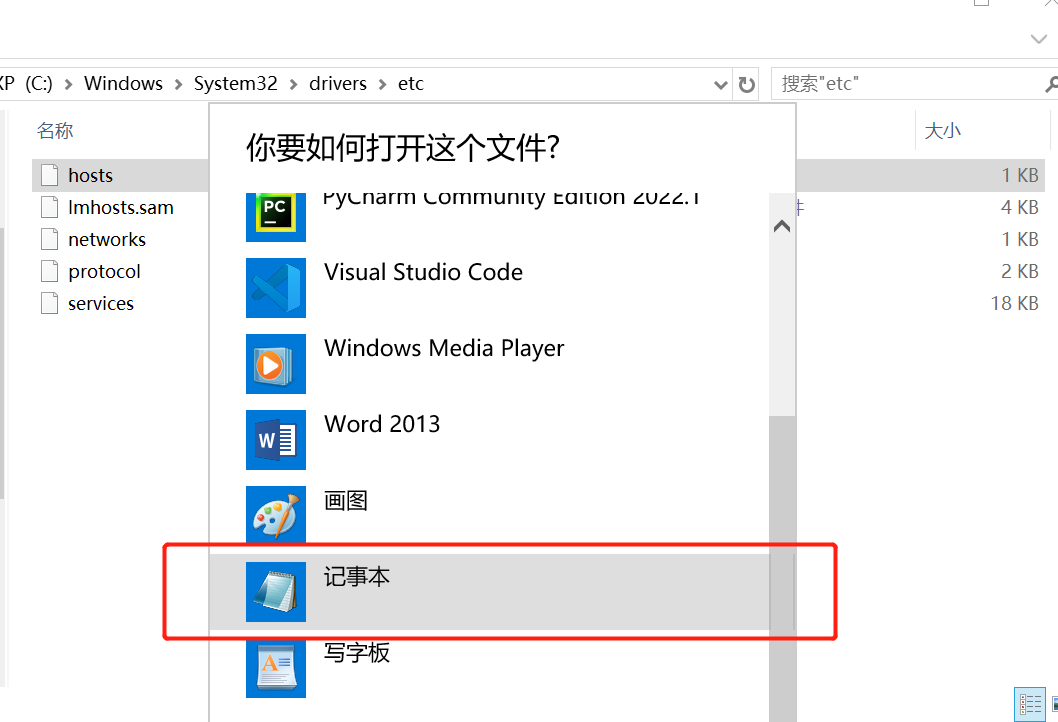1058x722 pixels.
Task: Select the Visual Studio Code label
Action: tap(424, 273)
